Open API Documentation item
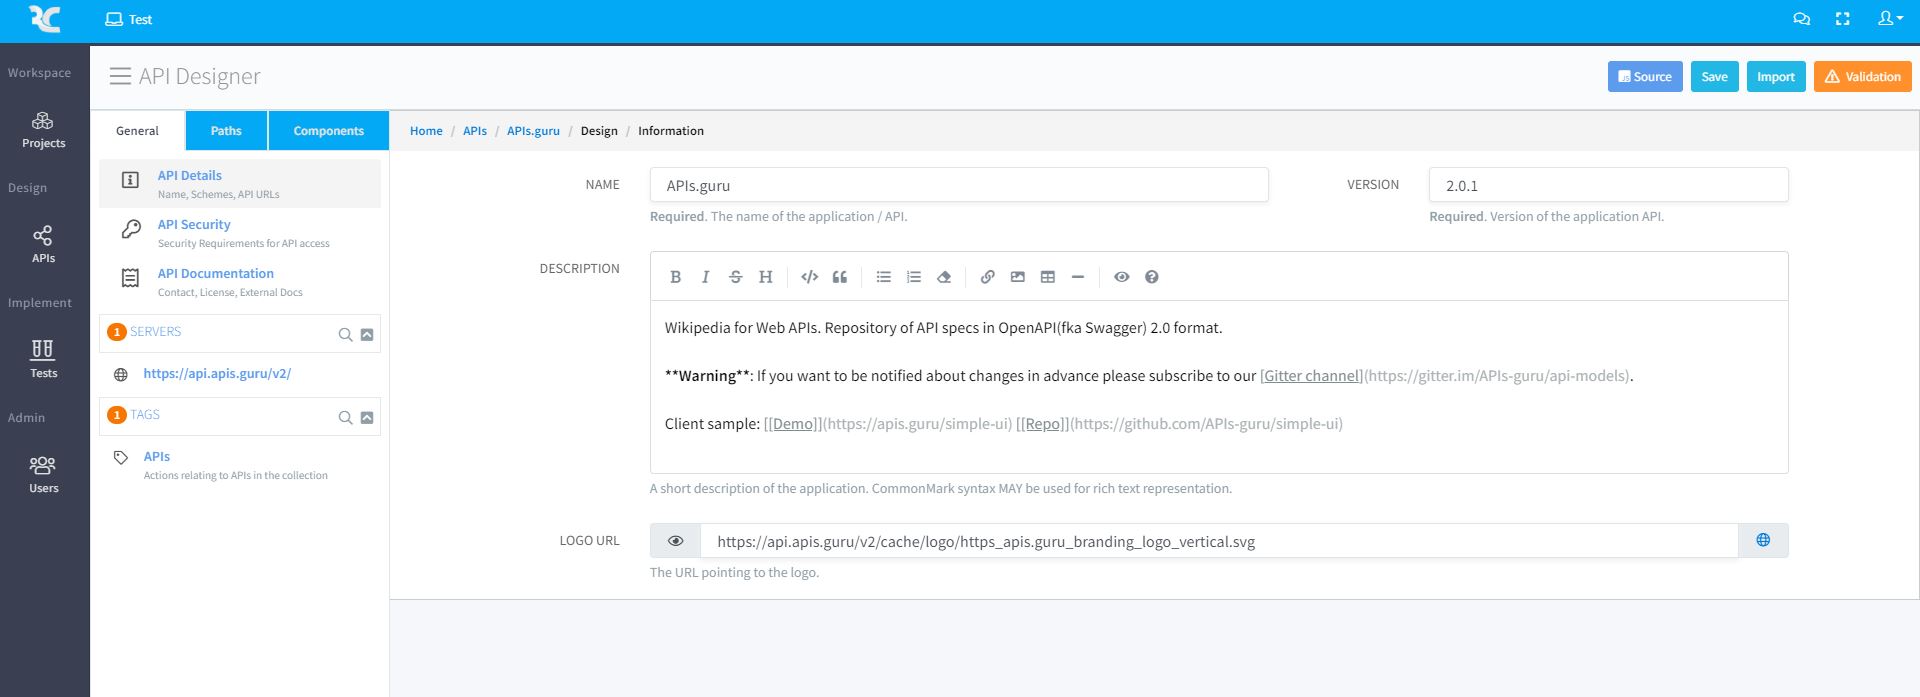Screen dimensions: 1920x697 tap(240, 282)
